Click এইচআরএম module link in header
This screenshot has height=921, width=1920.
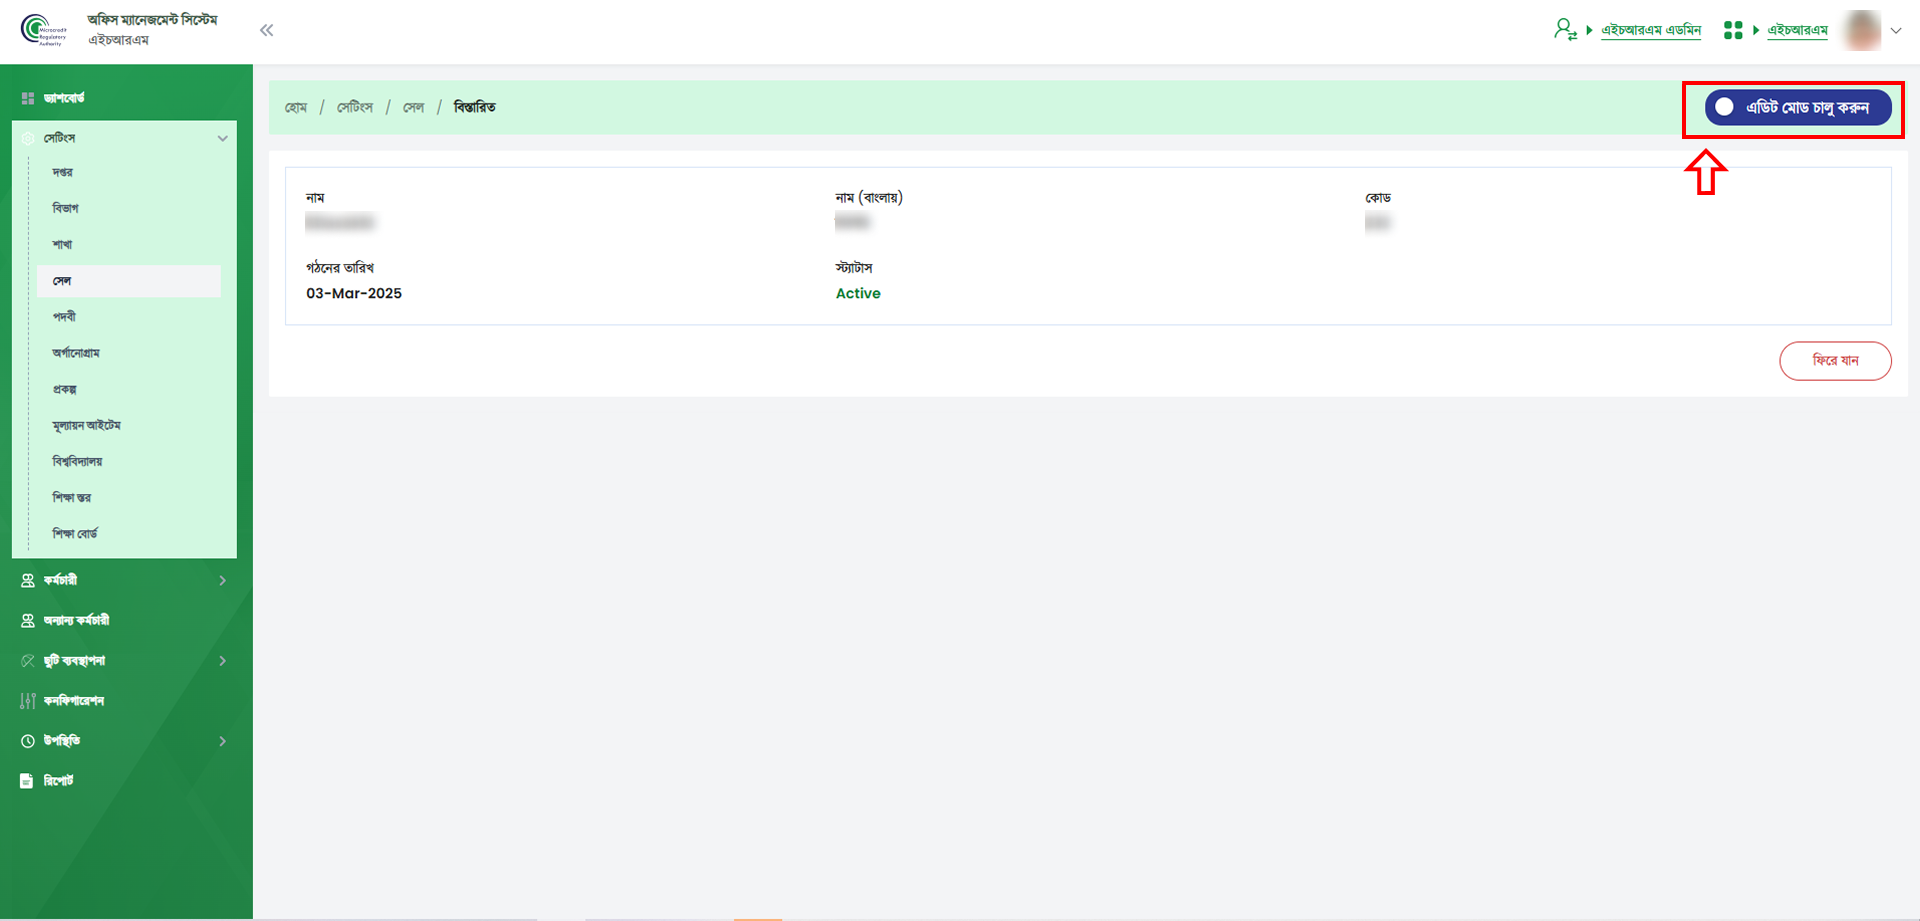point(1797,30)
